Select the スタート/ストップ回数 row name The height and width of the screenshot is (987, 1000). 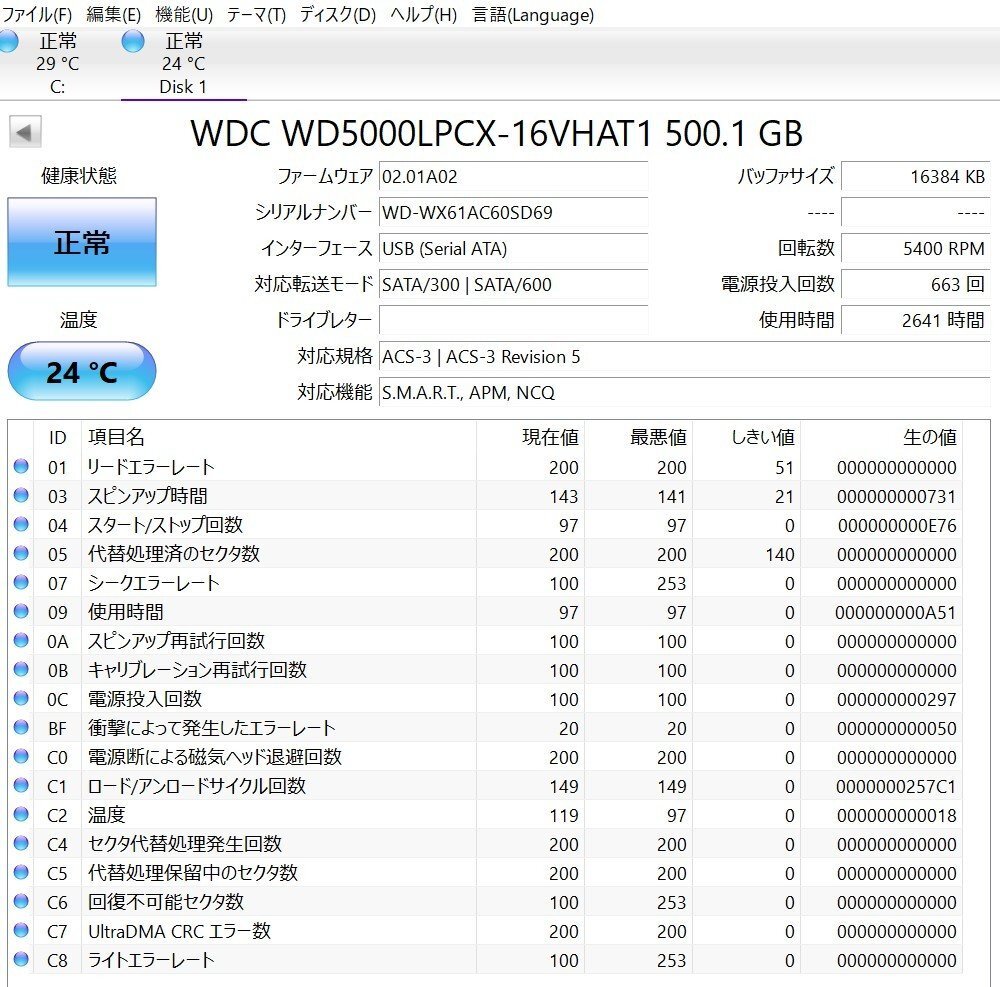(x=165, y=525)
